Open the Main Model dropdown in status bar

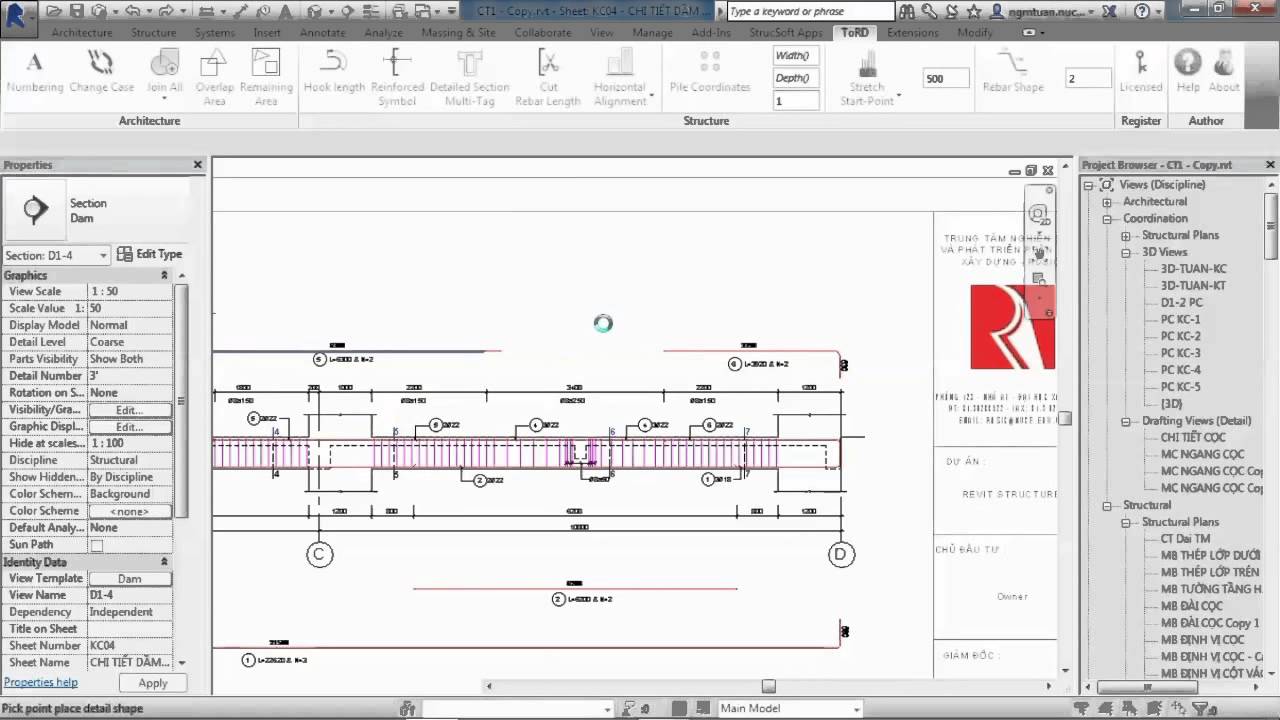click(857, 708)
